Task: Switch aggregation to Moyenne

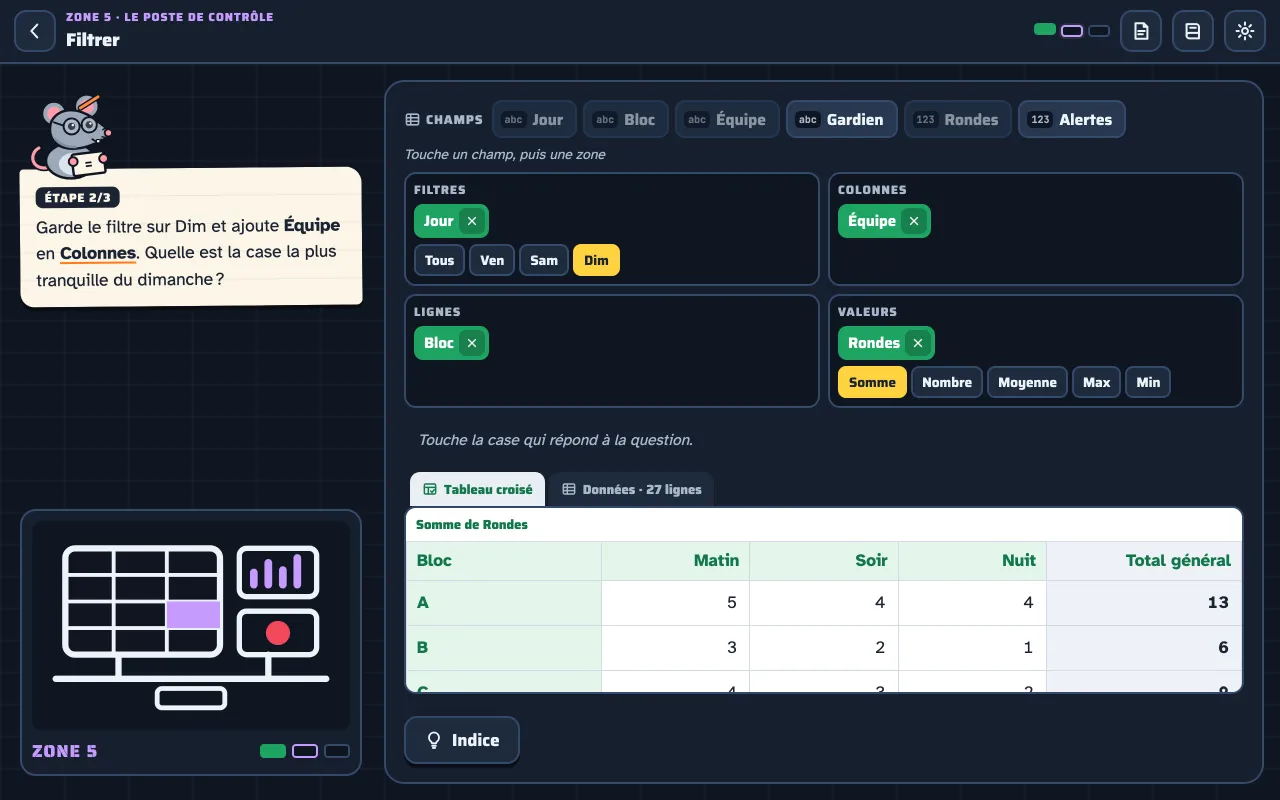Action: click(x=1027, y=382)
